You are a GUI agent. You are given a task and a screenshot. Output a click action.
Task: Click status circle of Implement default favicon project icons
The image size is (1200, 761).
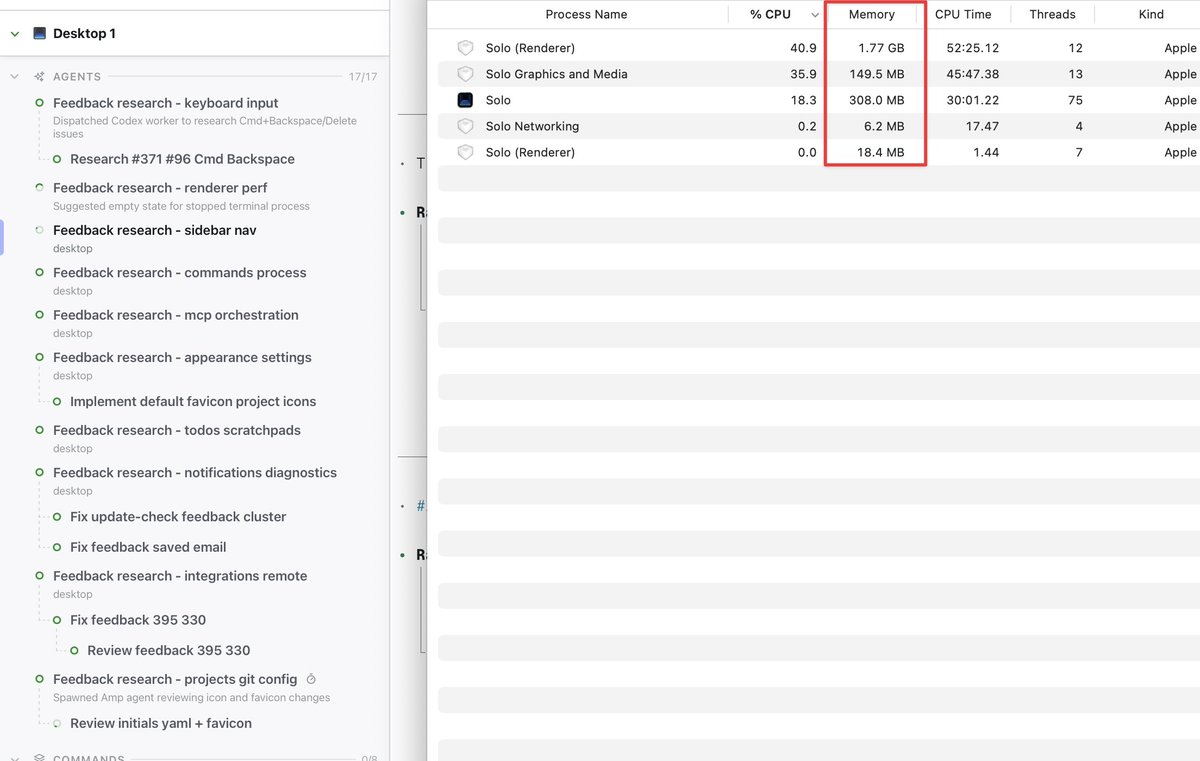click(57, 401)
